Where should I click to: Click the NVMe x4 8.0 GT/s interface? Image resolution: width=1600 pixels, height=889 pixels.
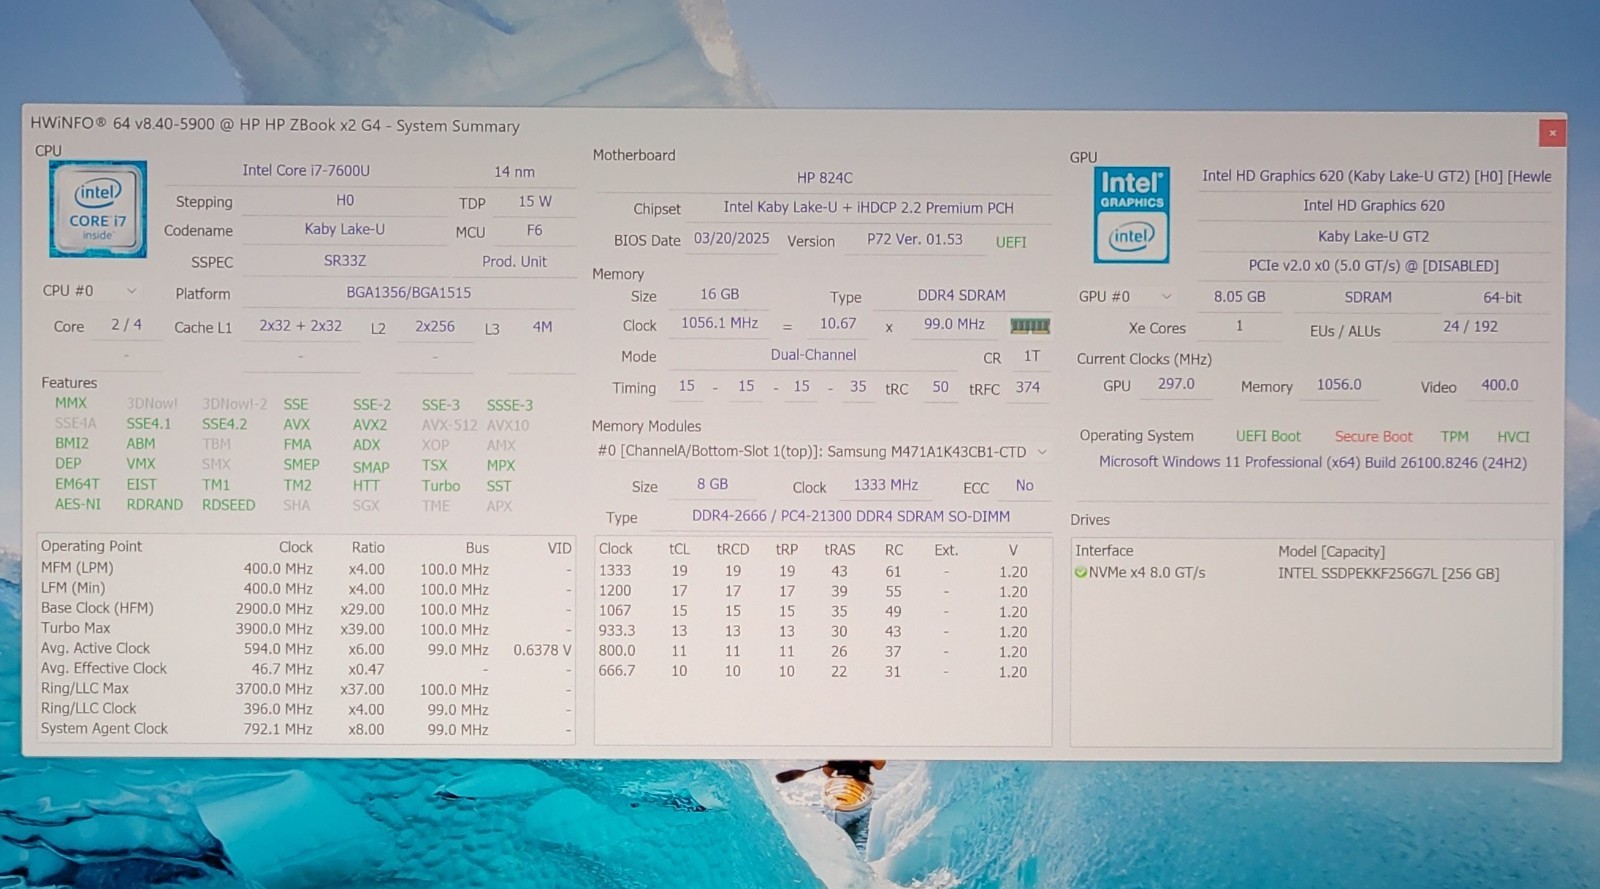click(1147, 573)
